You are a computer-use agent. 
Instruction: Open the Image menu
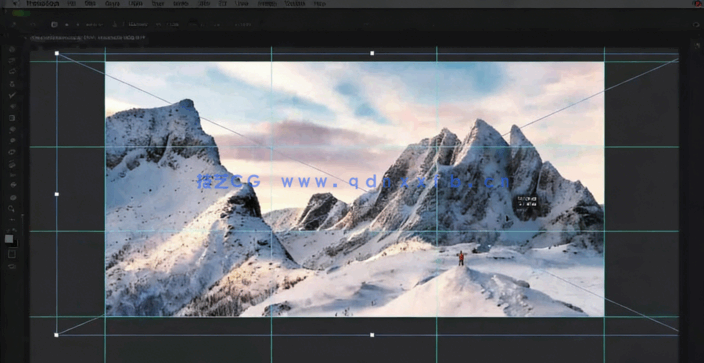[112, 3]
